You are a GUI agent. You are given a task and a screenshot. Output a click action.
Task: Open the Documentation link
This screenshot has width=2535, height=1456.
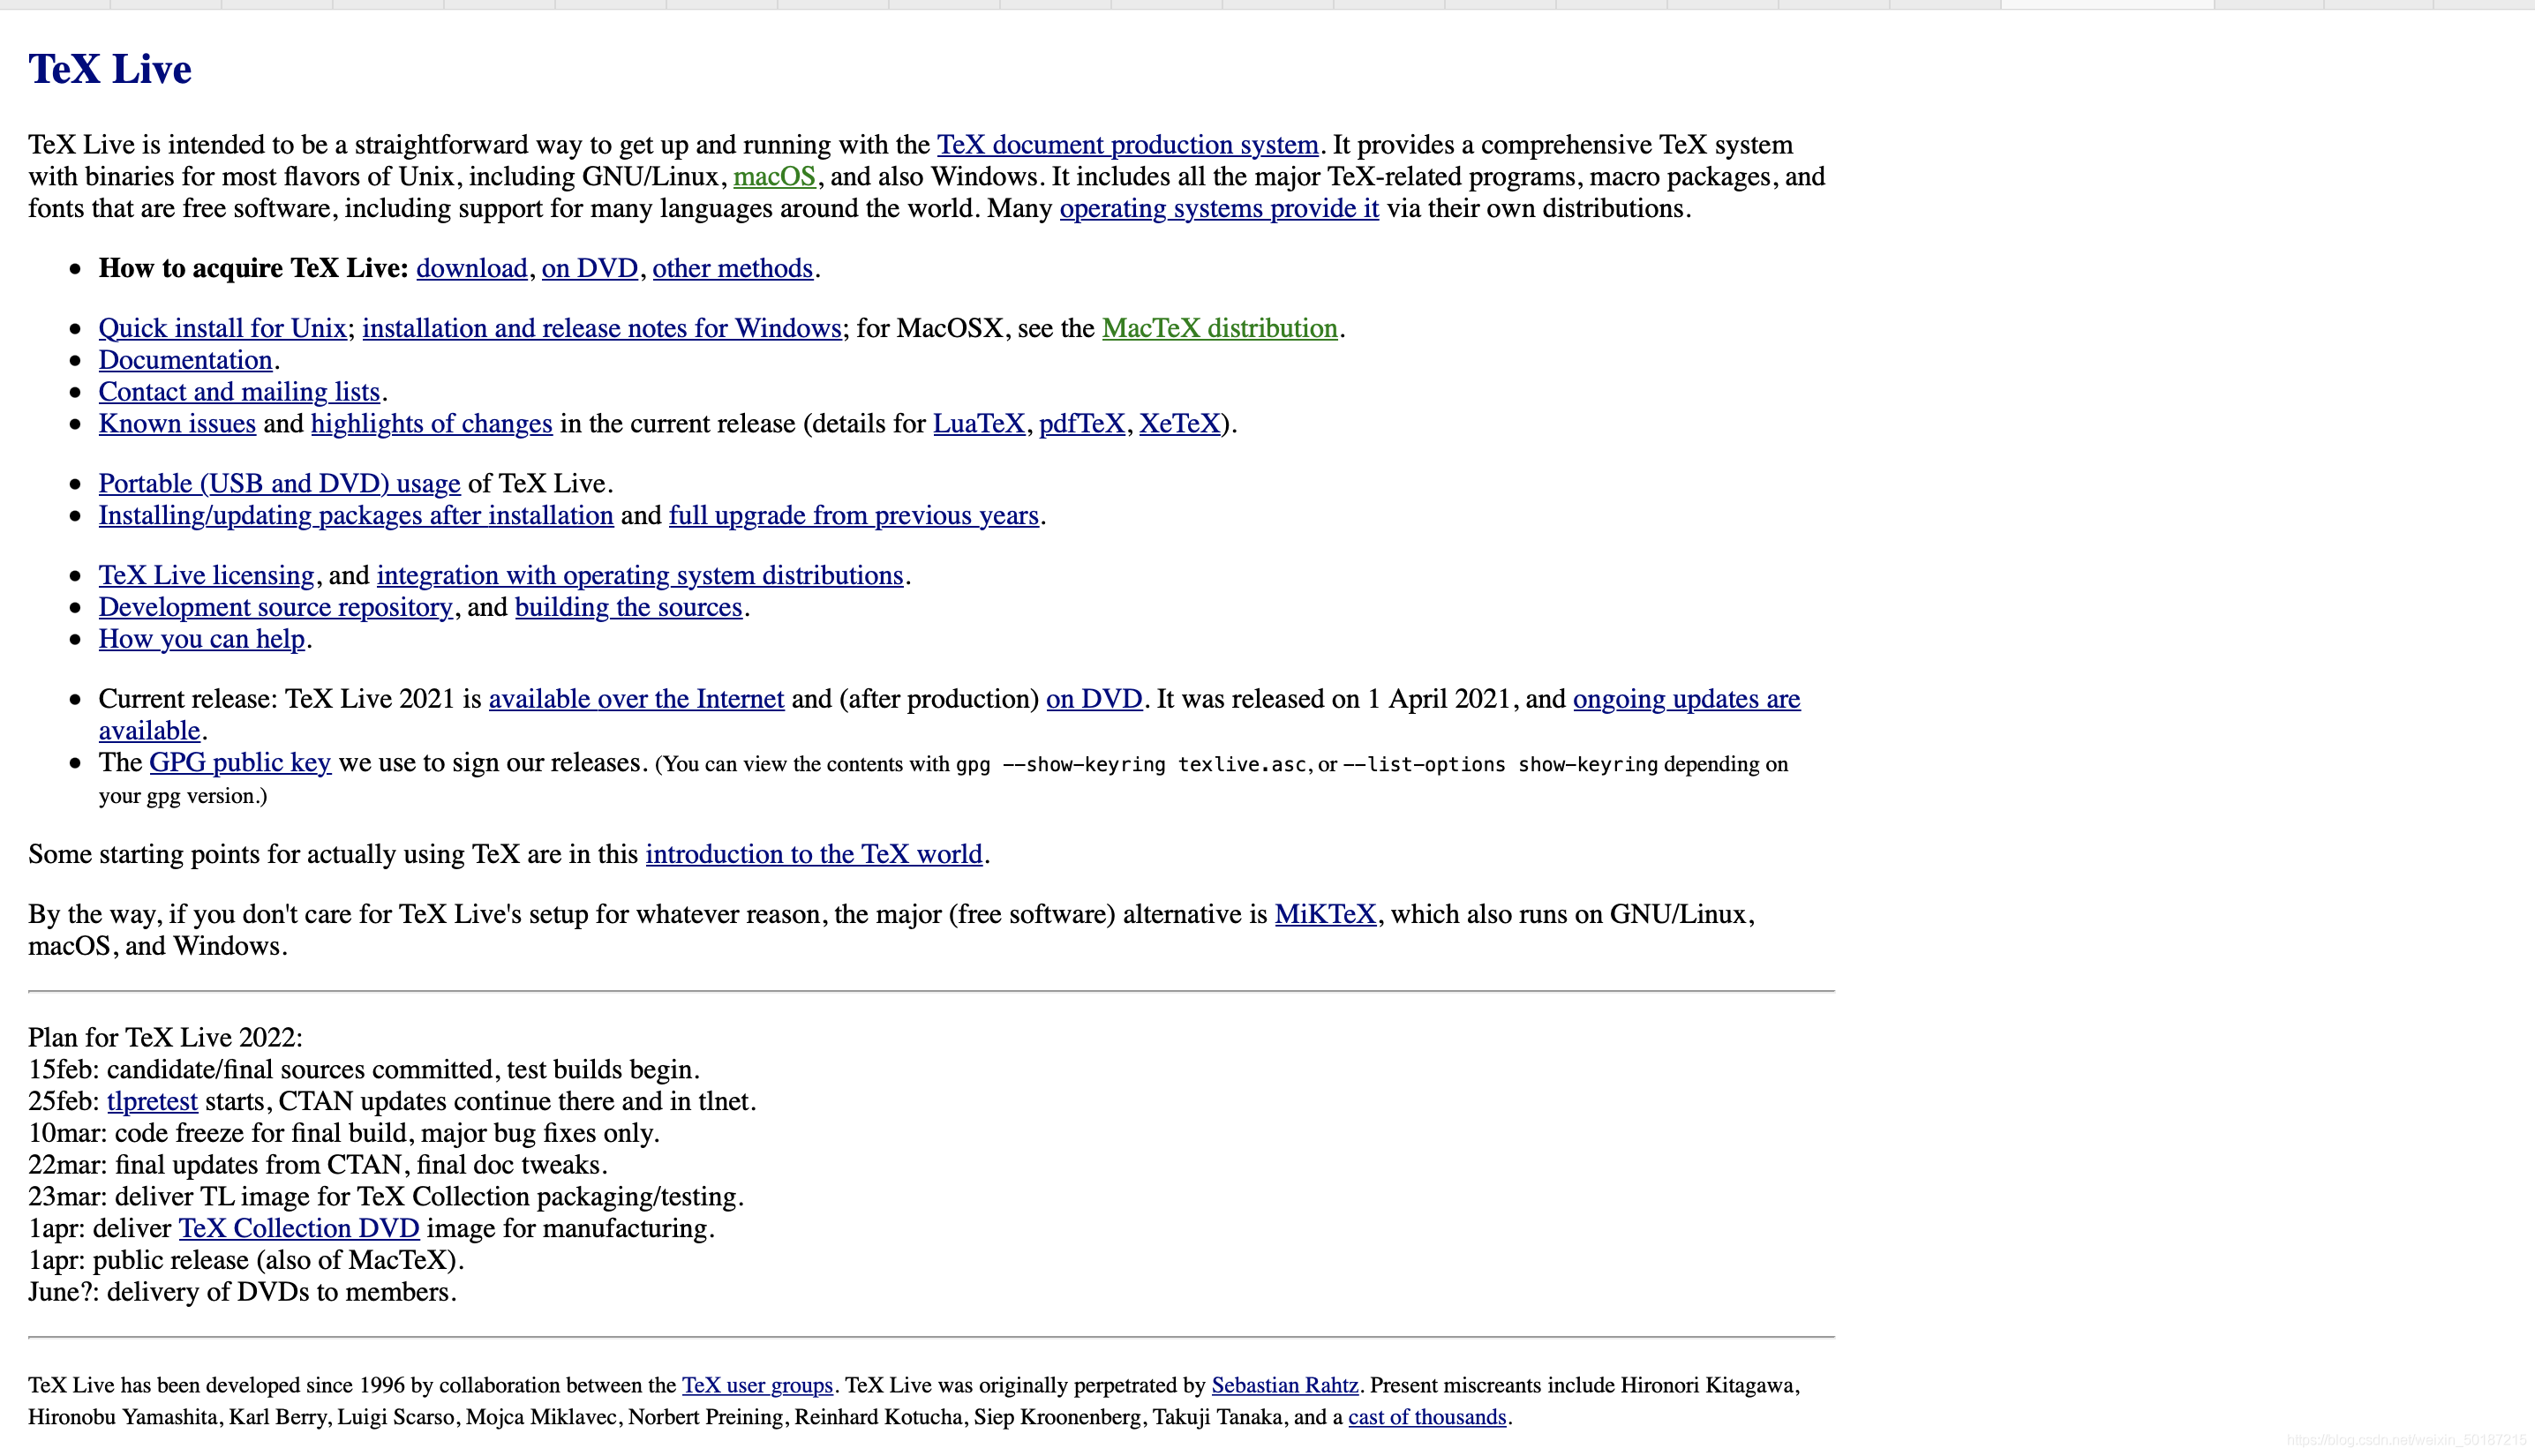(185, 360)
